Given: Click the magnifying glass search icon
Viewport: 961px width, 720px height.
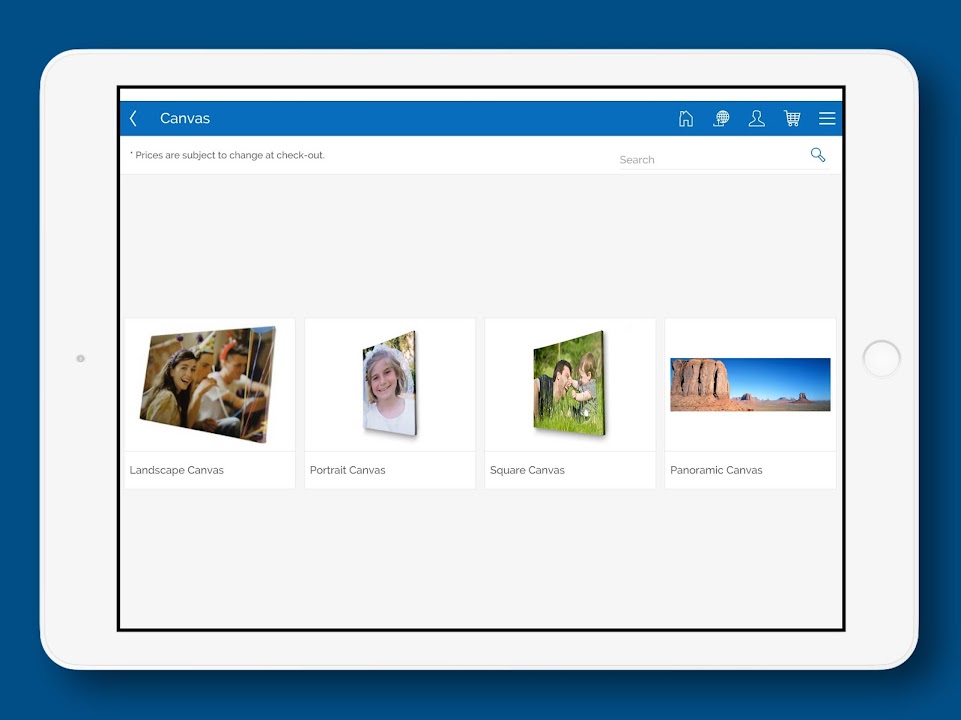Looking at the screenshot, I should [818, 155].
